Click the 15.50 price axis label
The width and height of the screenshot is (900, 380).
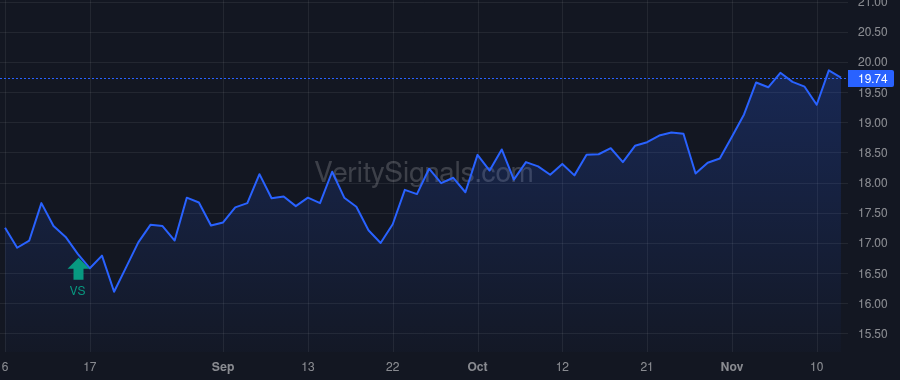click(x=872, y=334)
